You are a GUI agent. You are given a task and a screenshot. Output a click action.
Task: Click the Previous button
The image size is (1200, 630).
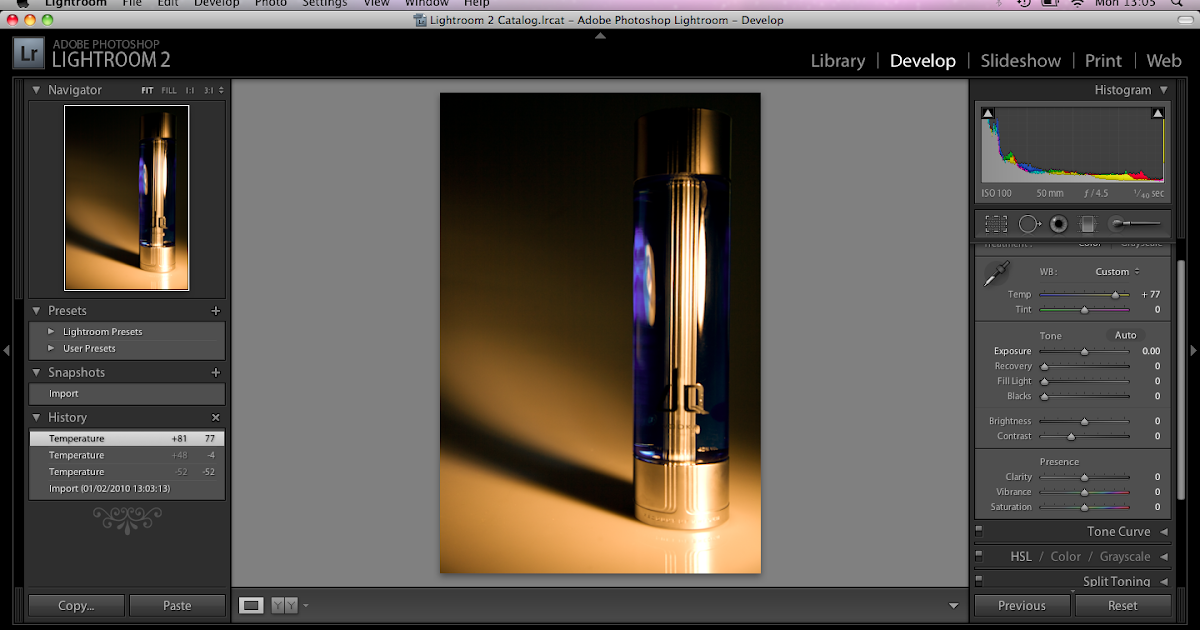tap(1022, 606)
